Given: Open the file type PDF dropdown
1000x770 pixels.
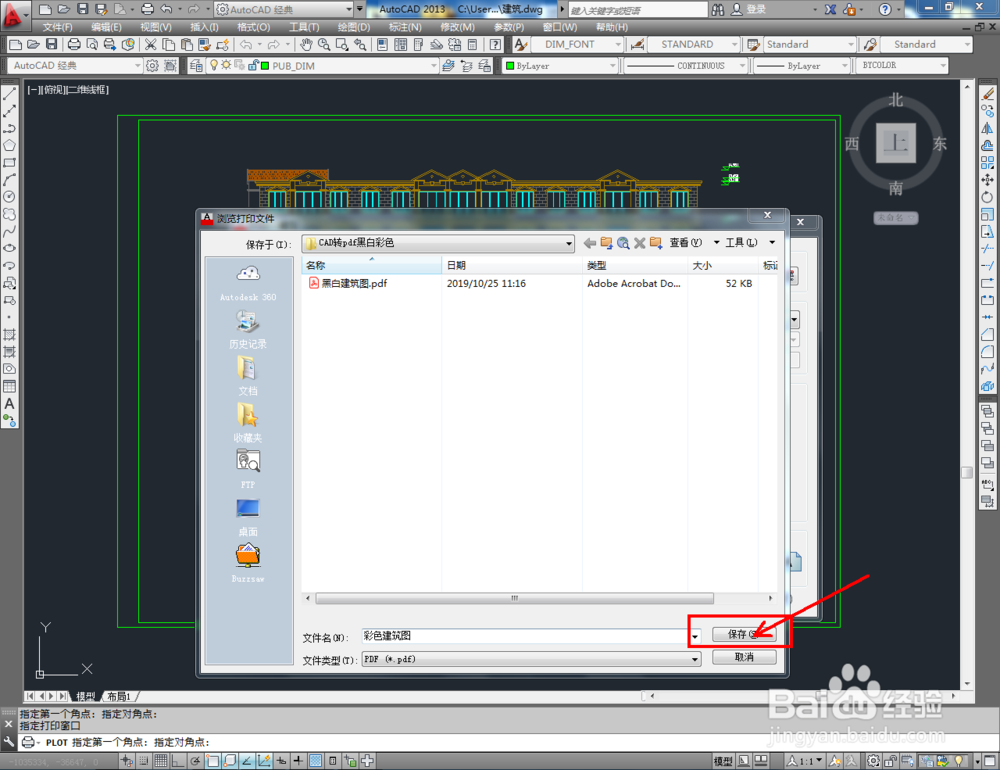Looking at the screenshot, I should [531, 659].
